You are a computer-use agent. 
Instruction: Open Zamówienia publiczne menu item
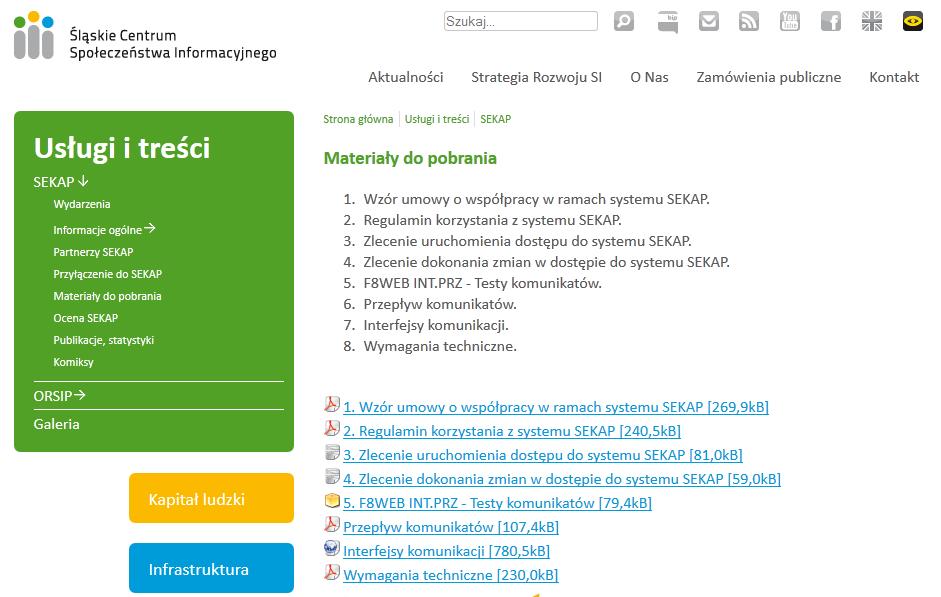click(x=769, y=77)
